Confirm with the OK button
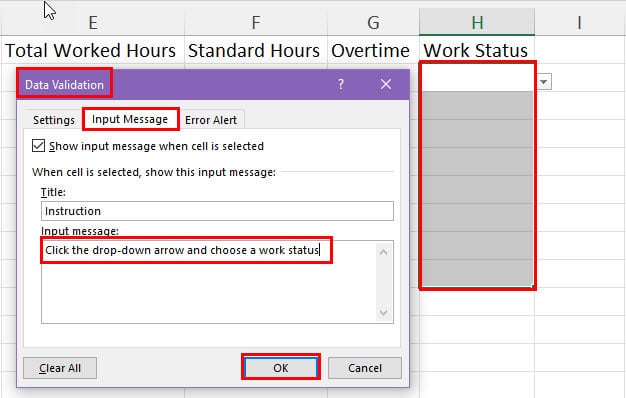The width and height of the screenshot is (626, 398). [x=281, y=368]
